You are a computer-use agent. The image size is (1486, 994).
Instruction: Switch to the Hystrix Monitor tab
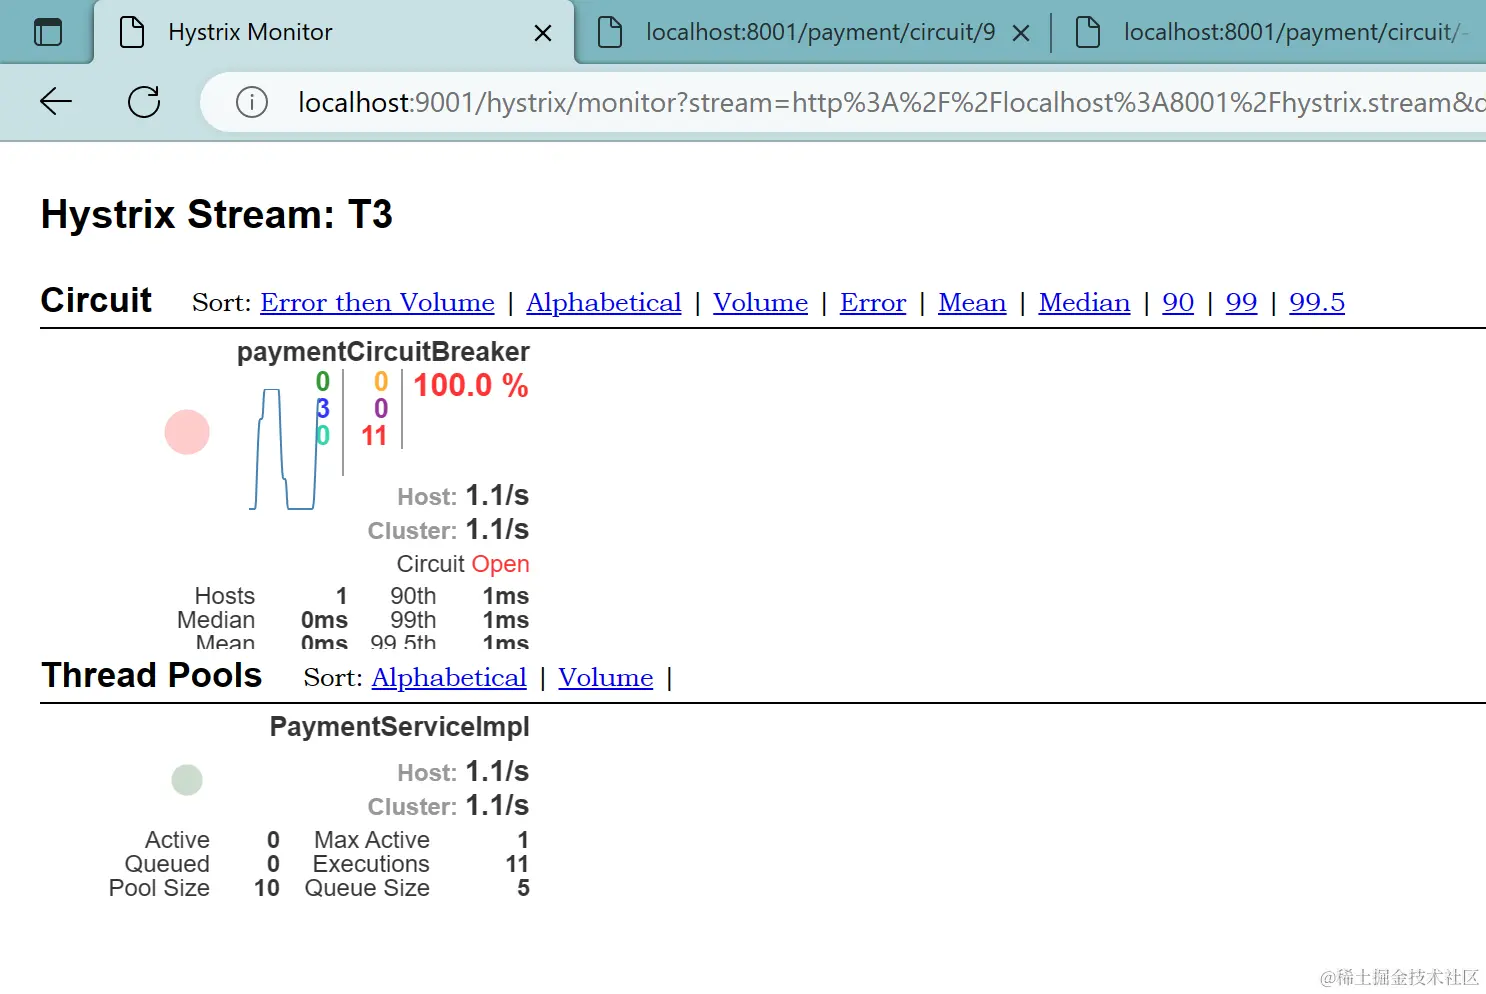click(334, 32)
